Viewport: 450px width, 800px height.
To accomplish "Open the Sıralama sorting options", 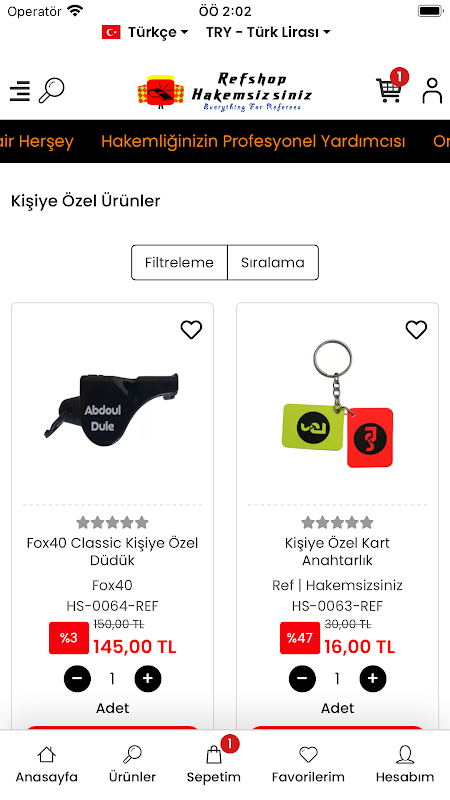I will (x=273, y=262).
